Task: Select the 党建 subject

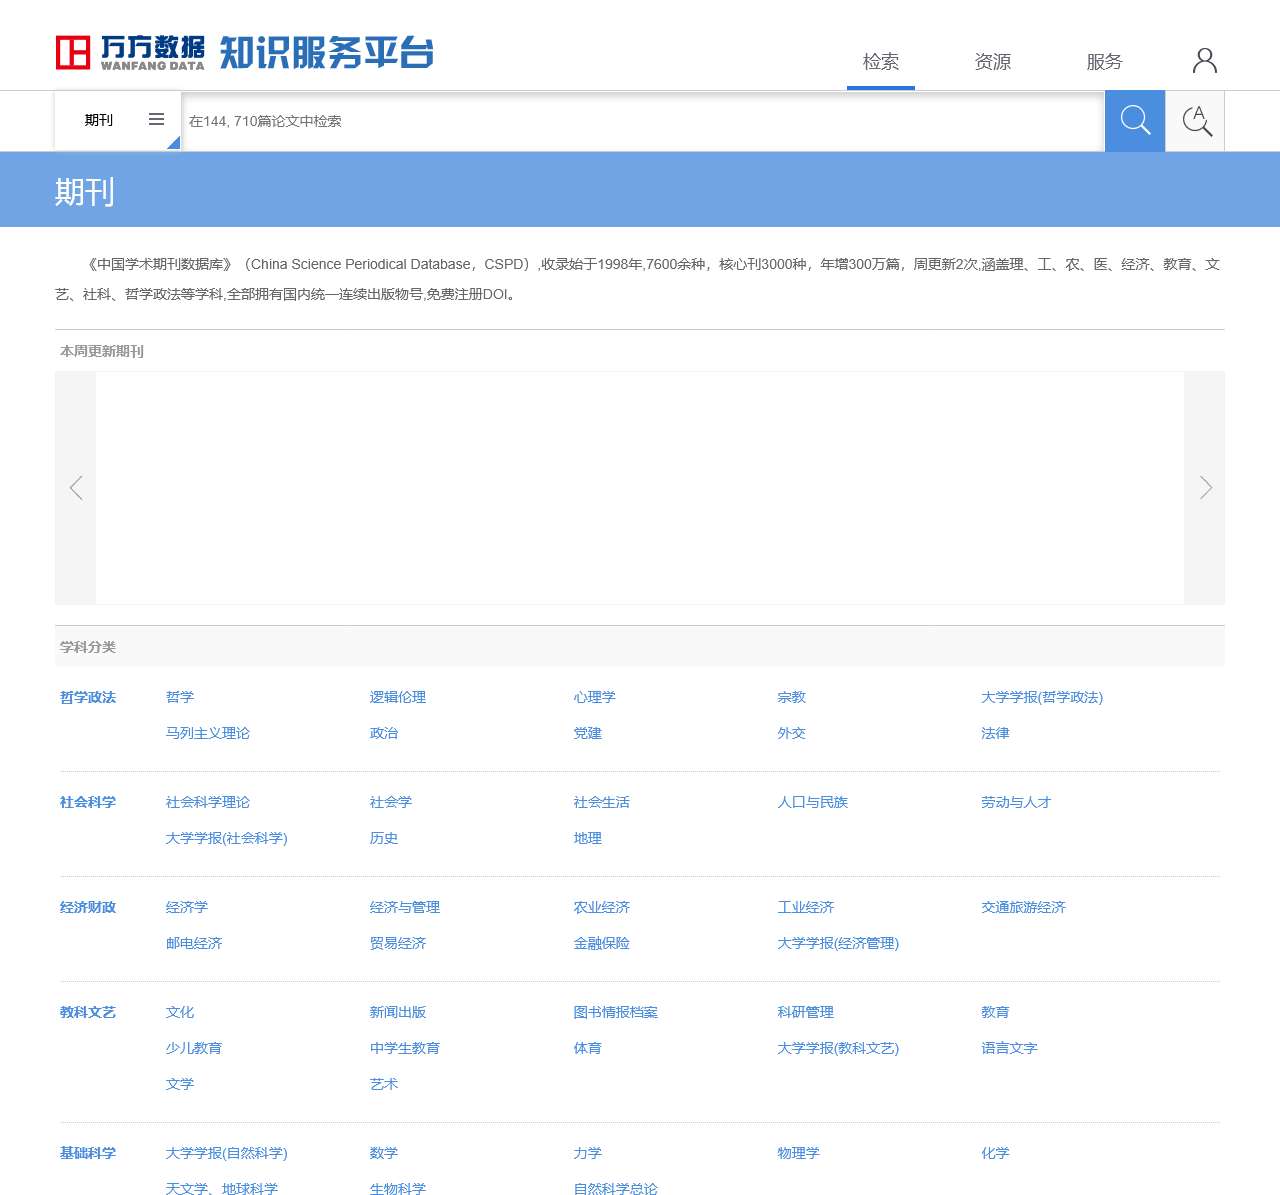Action: pos(588,734)
